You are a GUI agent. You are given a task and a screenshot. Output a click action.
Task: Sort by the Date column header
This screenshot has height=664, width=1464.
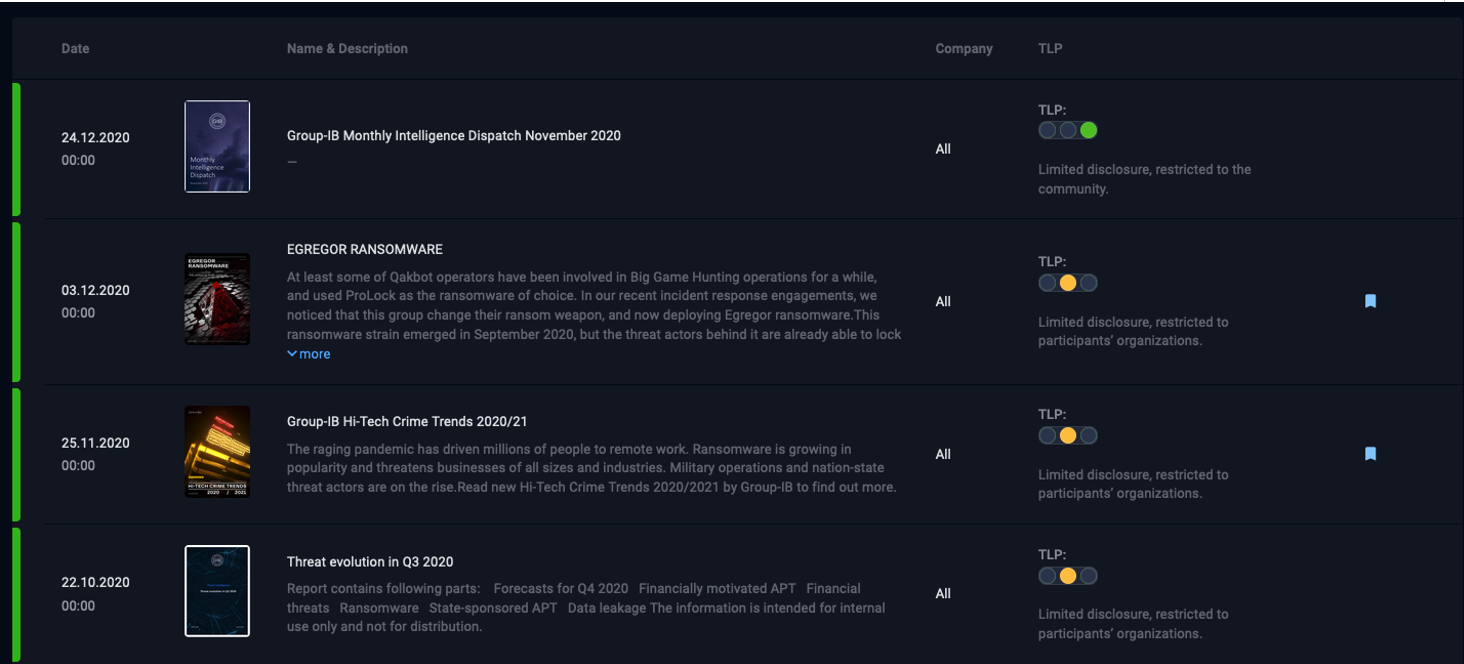click(75, 48)
